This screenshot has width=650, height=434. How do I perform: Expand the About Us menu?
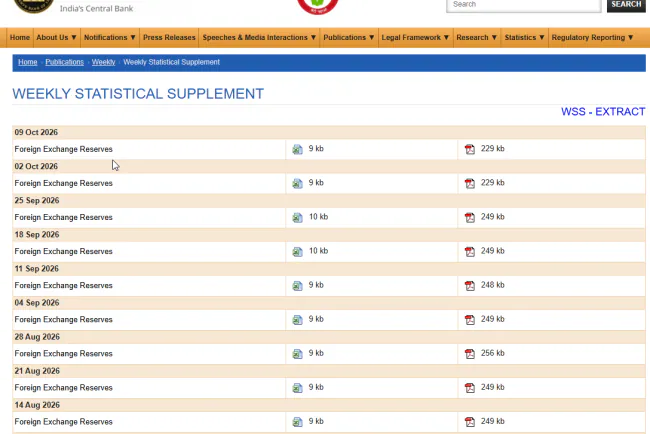[56, 37]
